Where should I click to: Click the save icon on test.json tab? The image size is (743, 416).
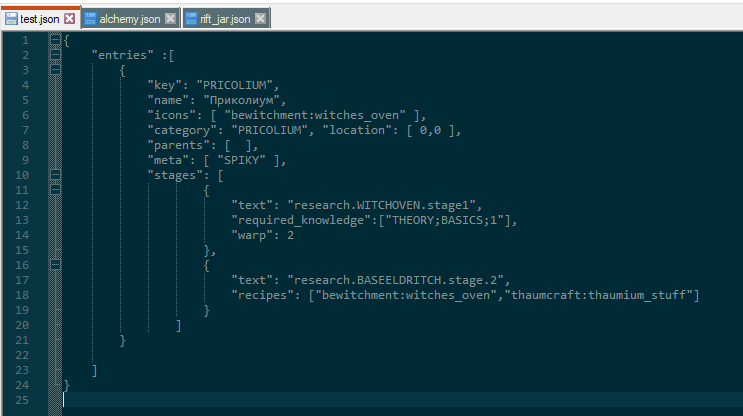tap(11, 19)
